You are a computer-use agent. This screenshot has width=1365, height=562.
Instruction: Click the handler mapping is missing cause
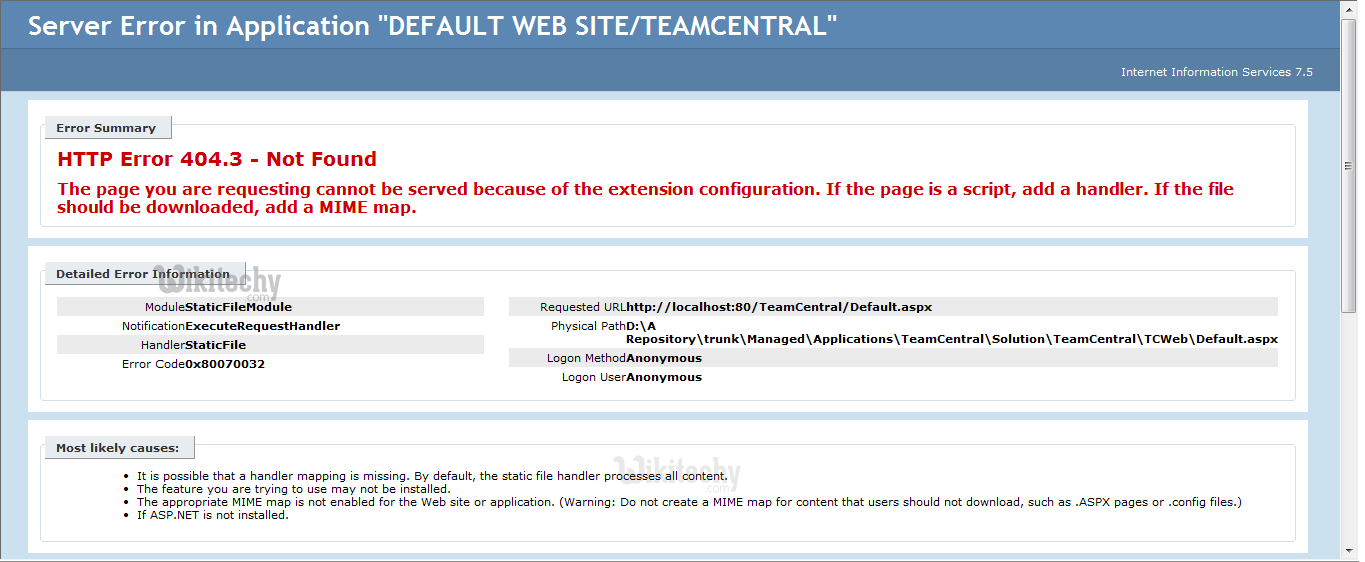click(432, 476)
